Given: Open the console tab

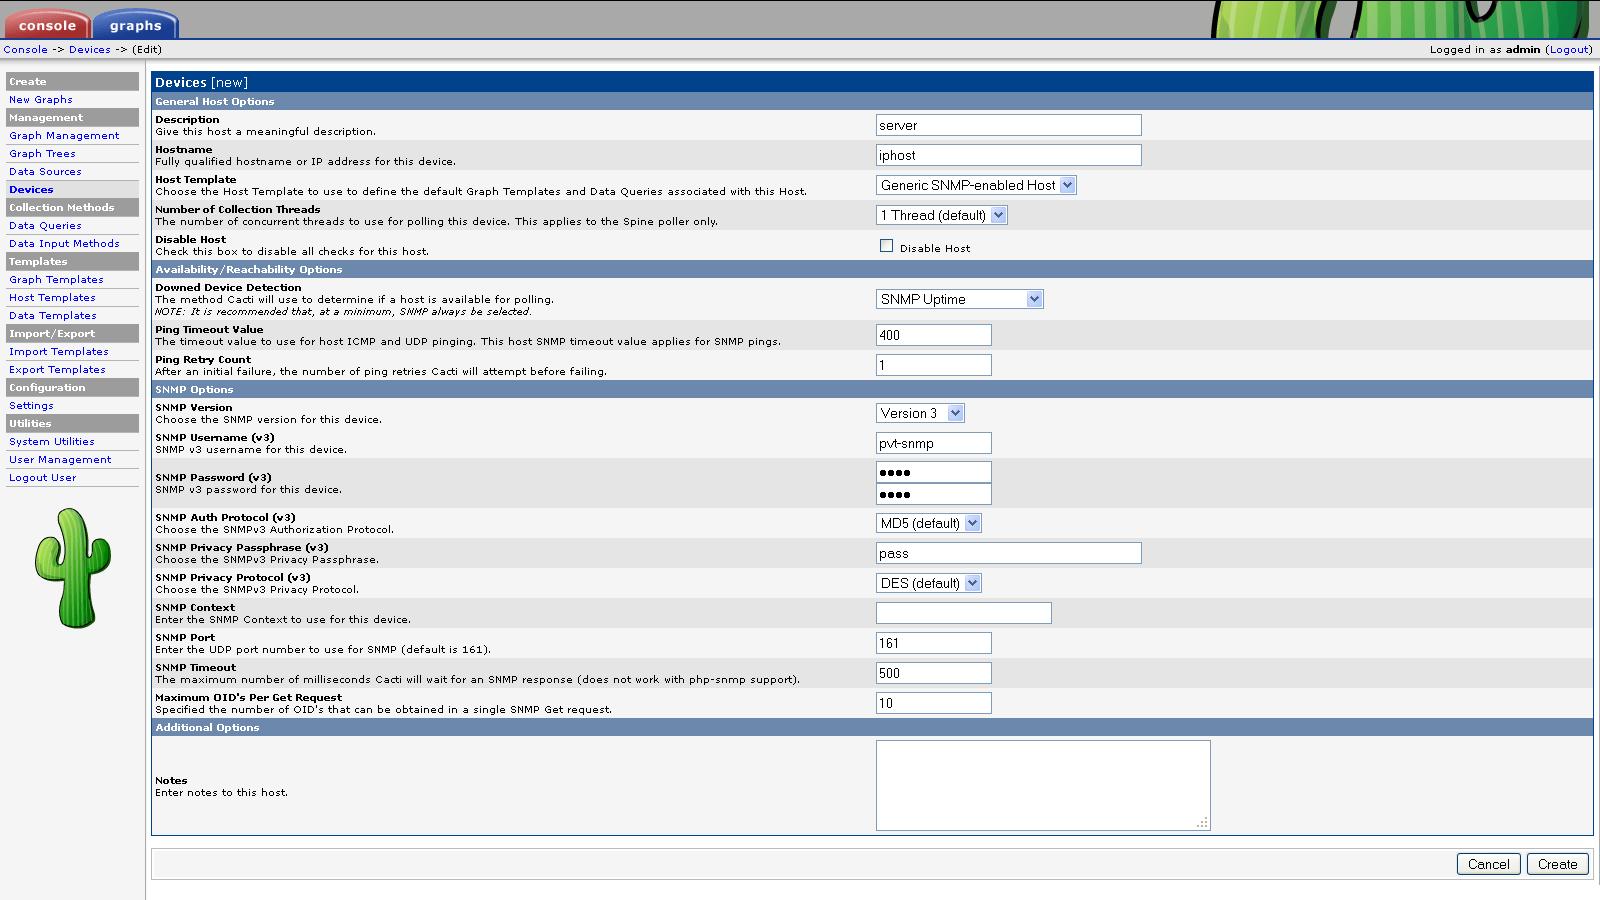Looking at the screenshot, I should coord(46,25).
